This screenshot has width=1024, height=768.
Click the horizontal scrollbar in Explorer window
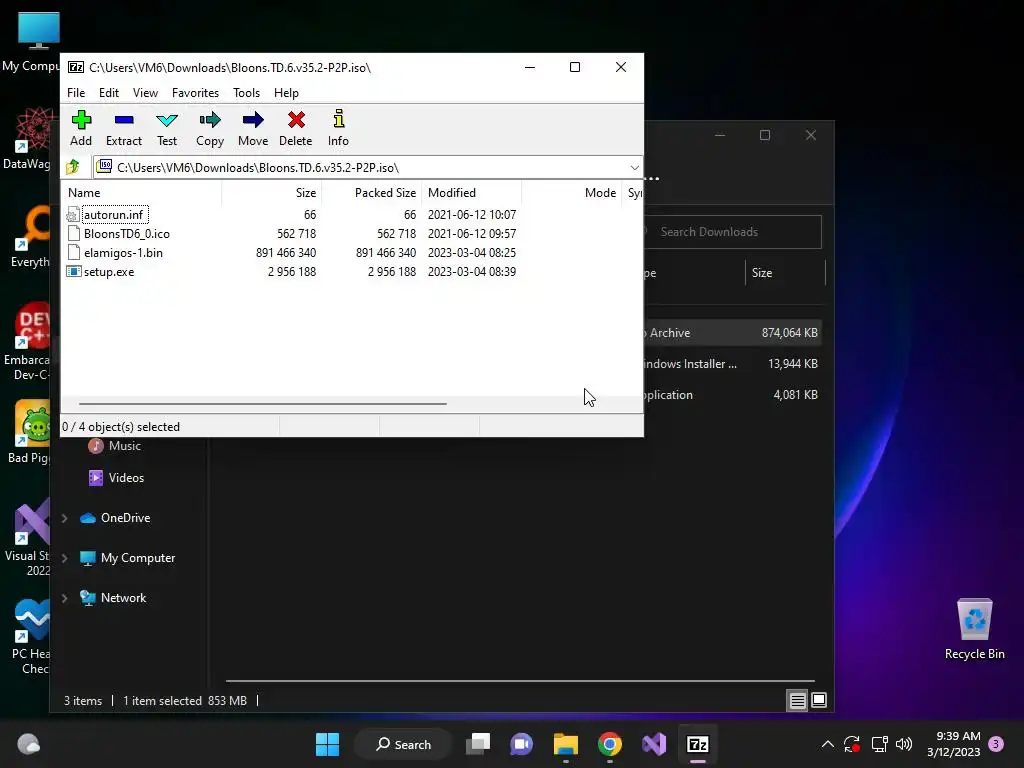click(520, 680)
